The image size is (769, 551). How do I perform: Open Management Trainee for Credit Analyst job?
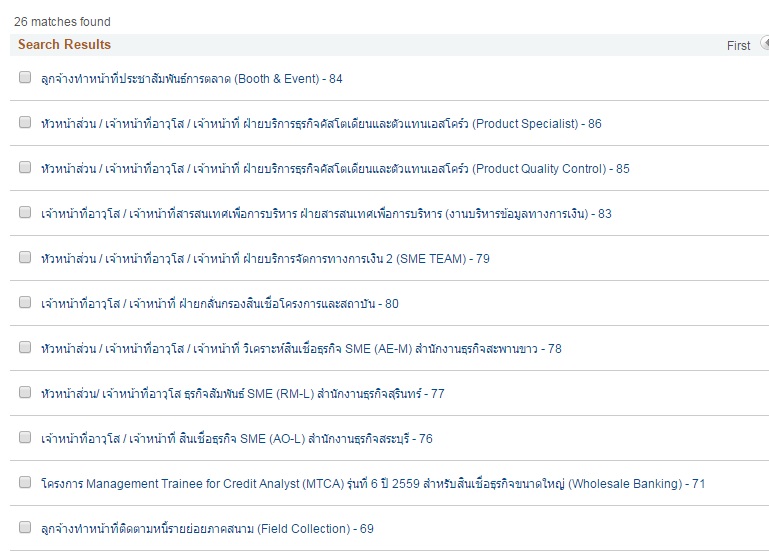tap(373, 484)
